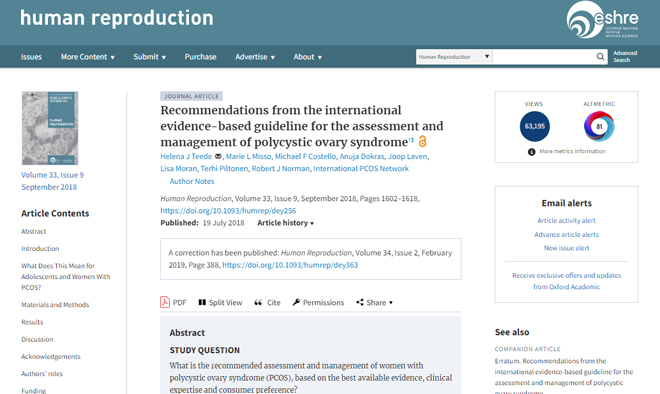Click the search text field

coord(544,57)
